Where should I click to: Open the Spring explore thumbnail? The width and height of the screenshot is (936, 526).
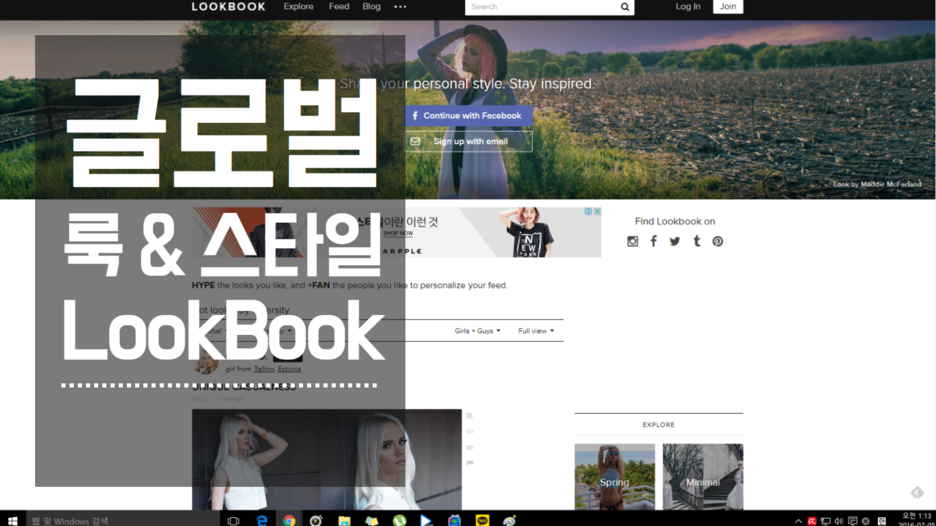pos(614,476)
